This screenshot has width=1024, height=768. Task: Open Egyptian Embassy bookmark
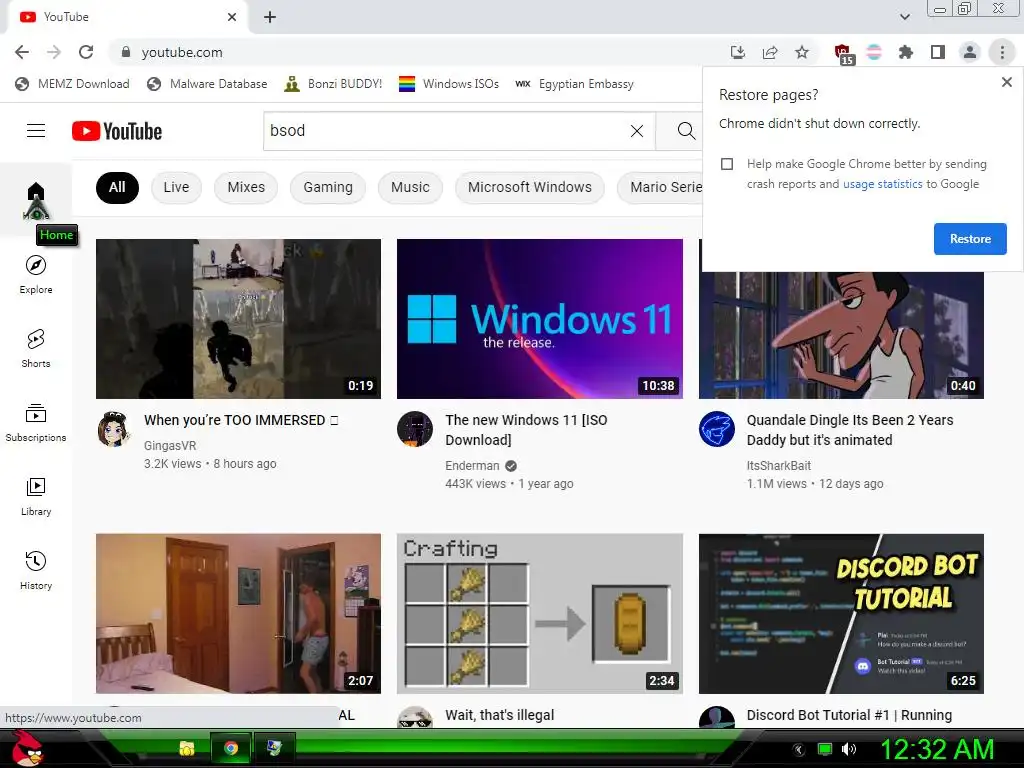tap(575, 84)
